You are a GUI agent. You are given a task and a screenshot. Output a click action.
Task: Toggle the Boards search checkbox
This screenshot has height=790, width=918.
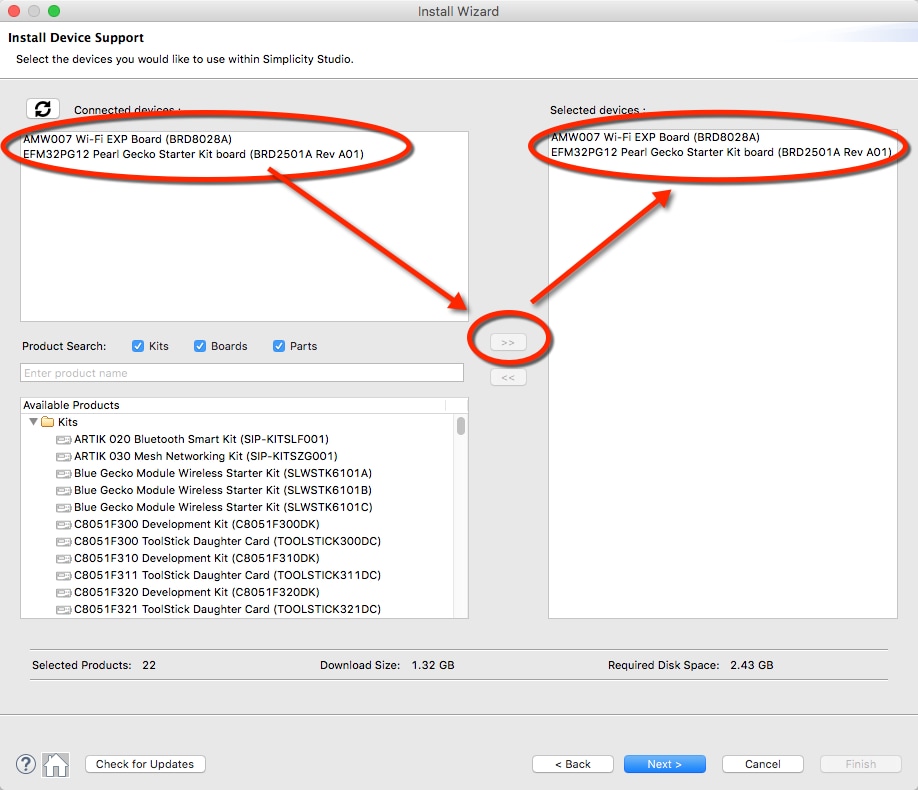click(200, 346)
